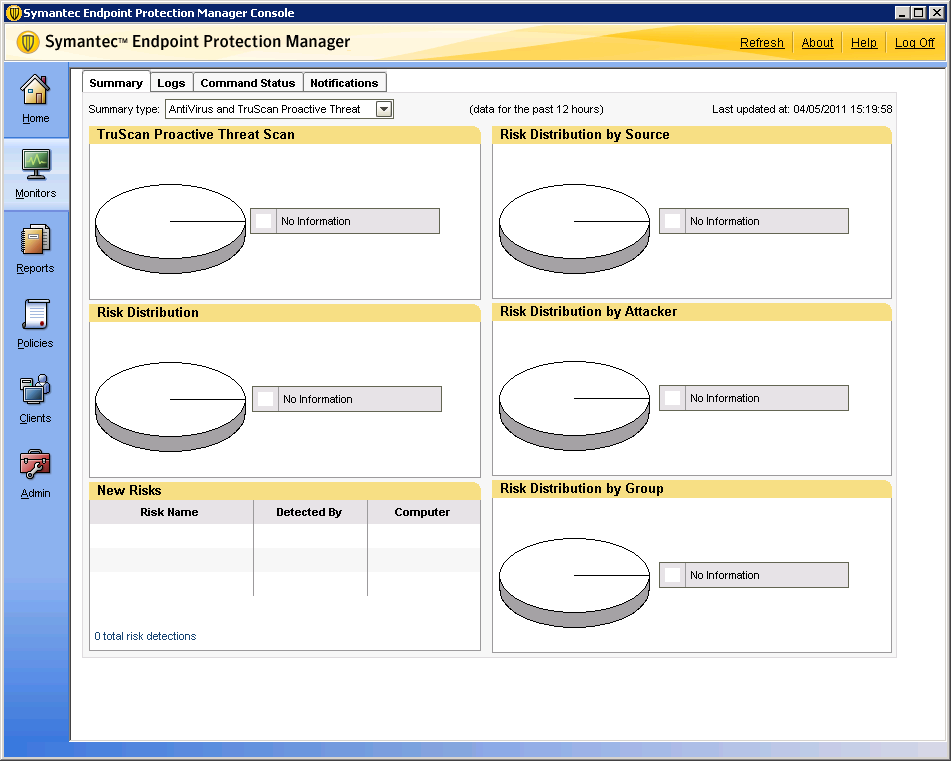The height and width of the screenshot is (761, 951).
Task: Click TruScan Proactive Threat Scan legend swatch
Action: click(x=264, y=221)
